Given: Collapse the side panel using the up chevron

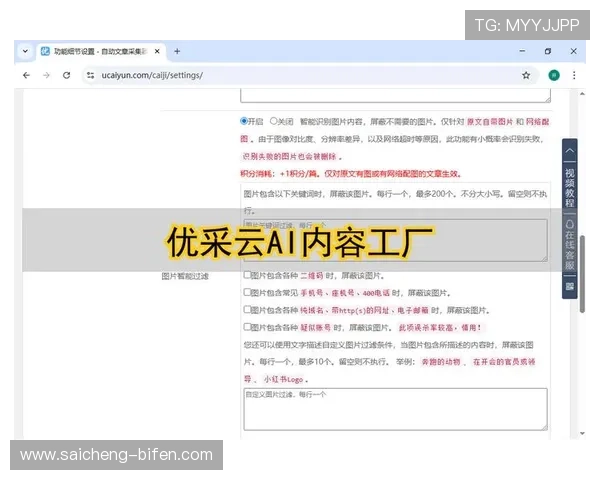Looking at the screenshot, I should coord(569,150).
